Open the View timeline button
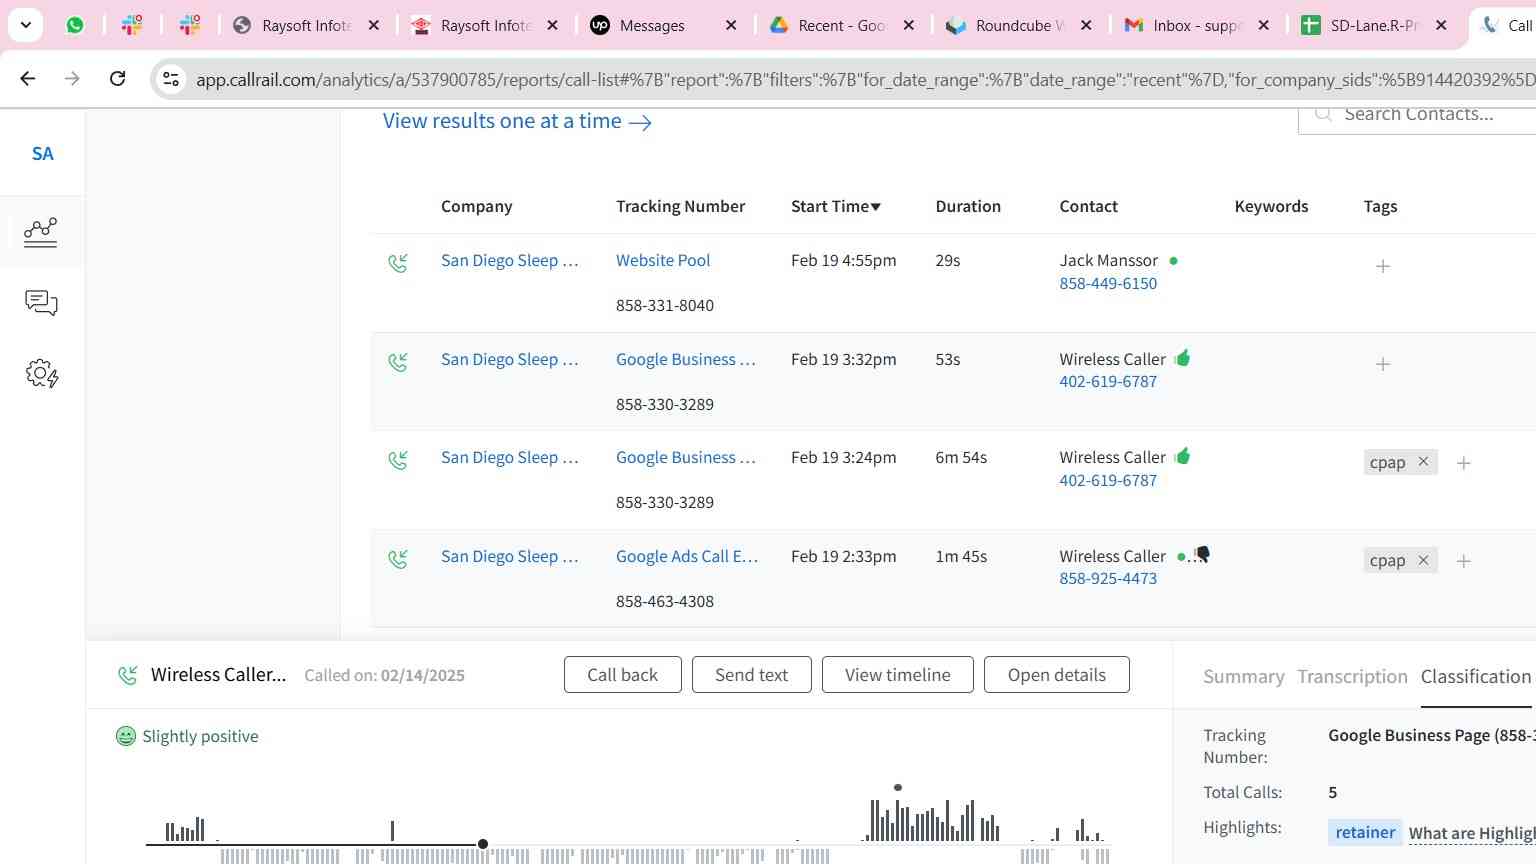The image size is (1536, 864). (898, 675)
